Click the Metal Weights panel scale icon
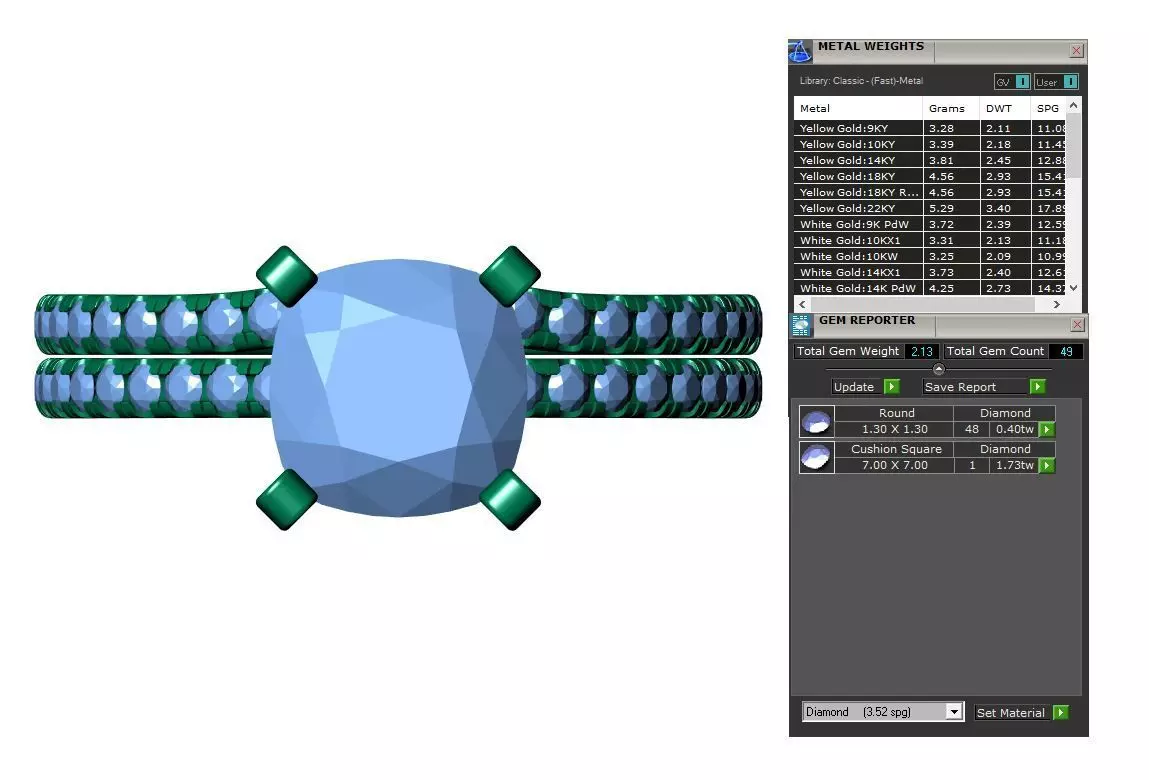This screenshot has height=780, width=1149. 799,51
